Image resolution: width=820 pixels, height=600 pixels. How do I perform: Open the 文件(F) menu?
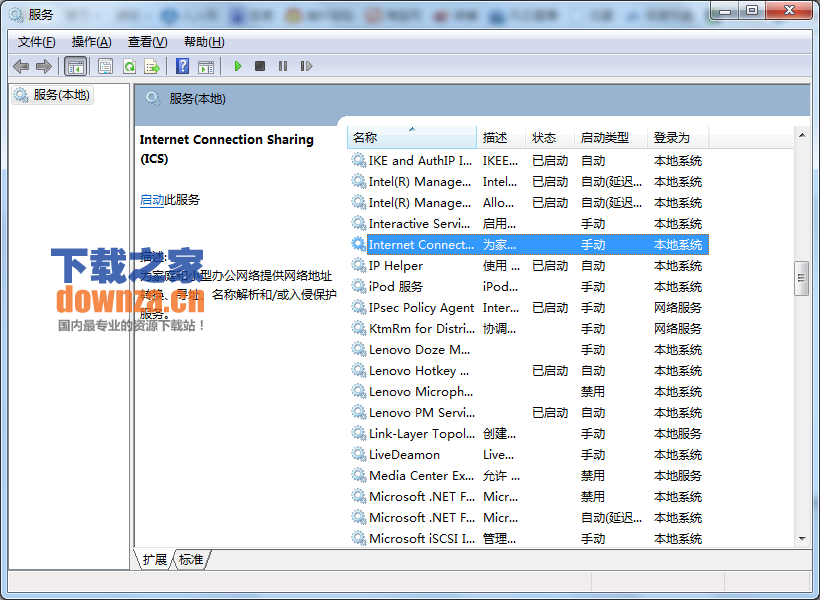click(x=37, y=42)
